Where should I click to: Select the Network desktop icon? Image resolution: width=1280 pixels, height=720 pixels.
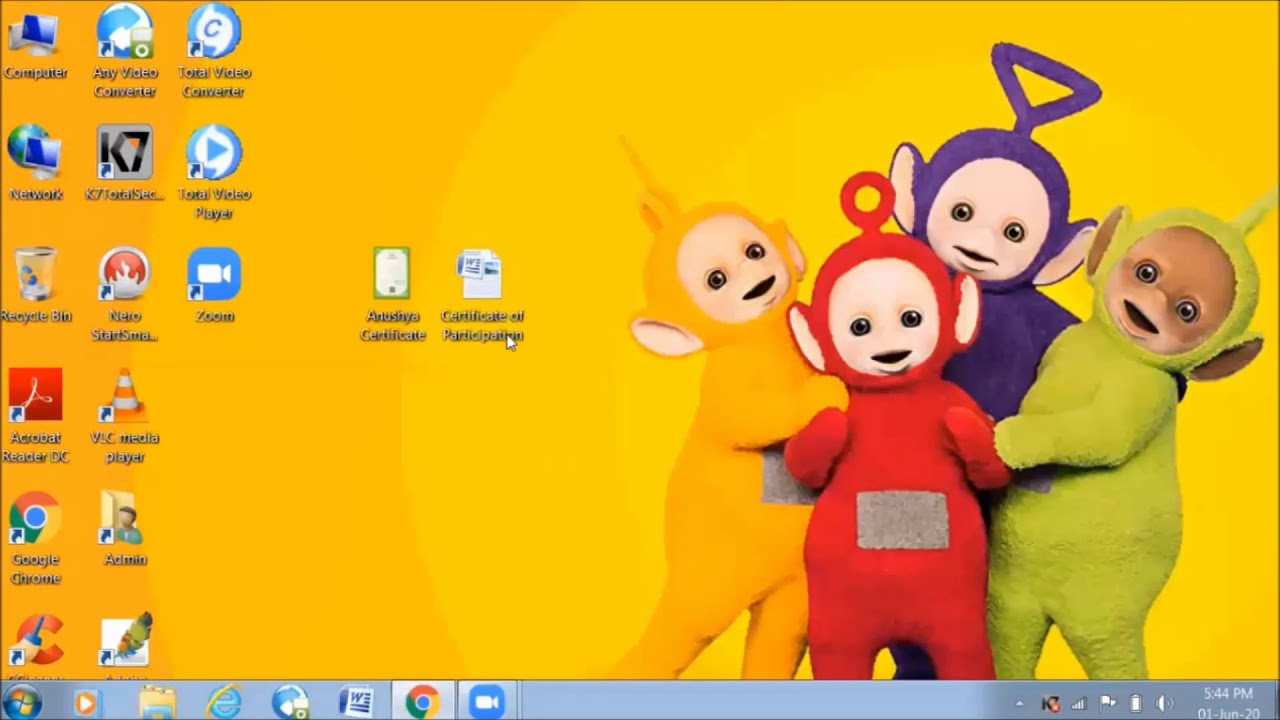tap(35, 163)
